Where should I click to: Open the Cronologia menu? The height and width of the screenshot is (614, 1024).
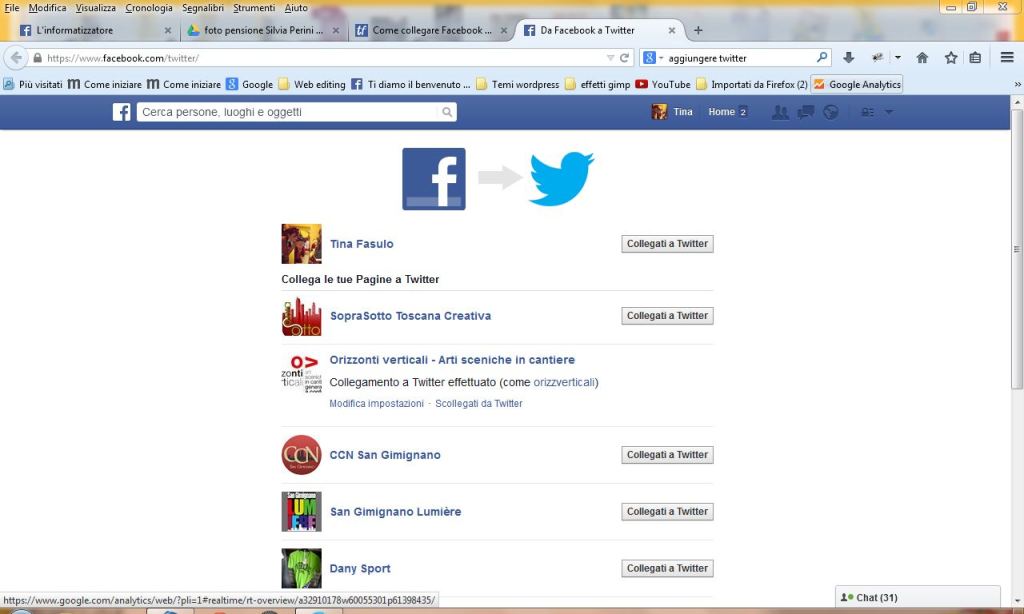point(149,8)
